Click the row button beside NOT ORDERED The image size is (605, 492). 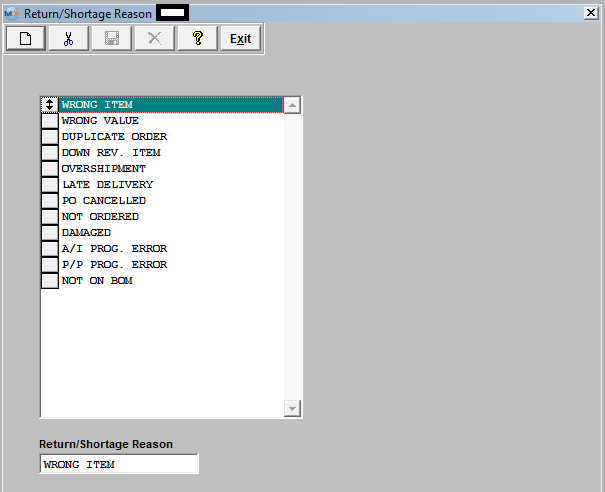49,217
